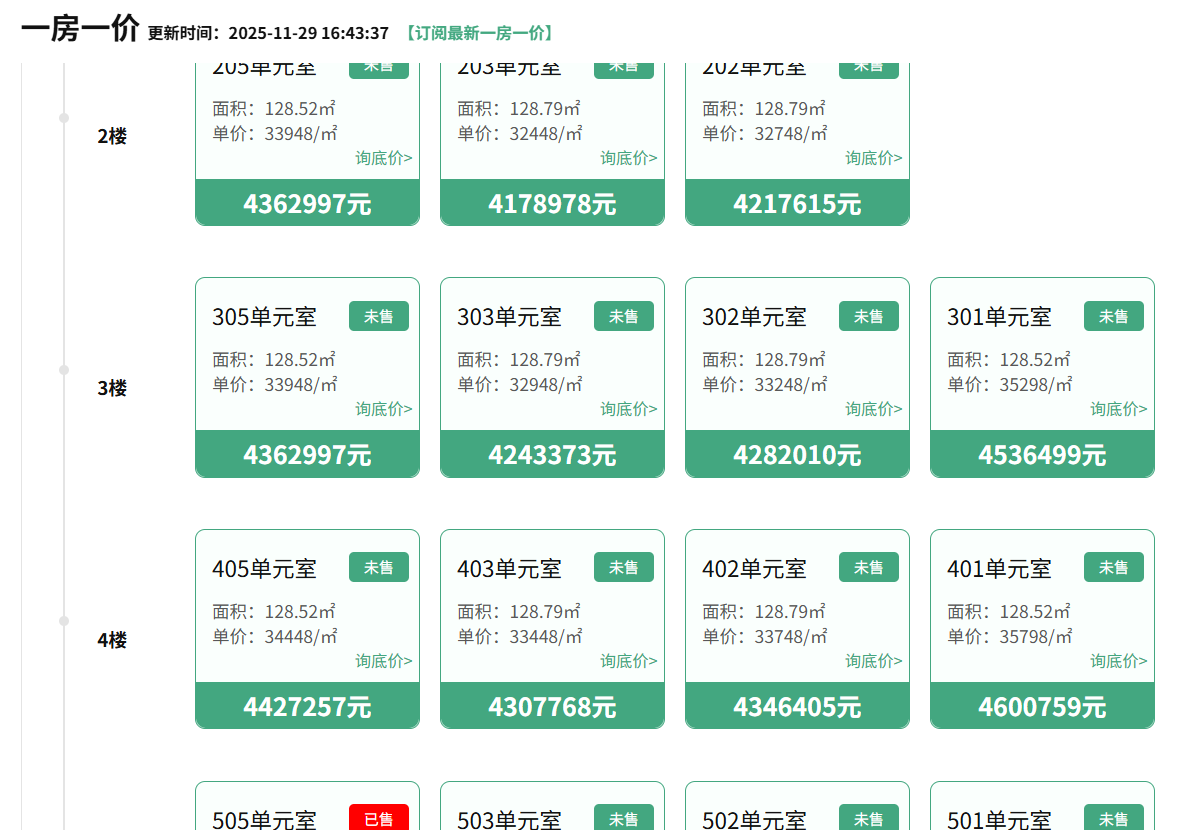
Task: Click 询底价 link for unit 302
Action: pos(873,409)
